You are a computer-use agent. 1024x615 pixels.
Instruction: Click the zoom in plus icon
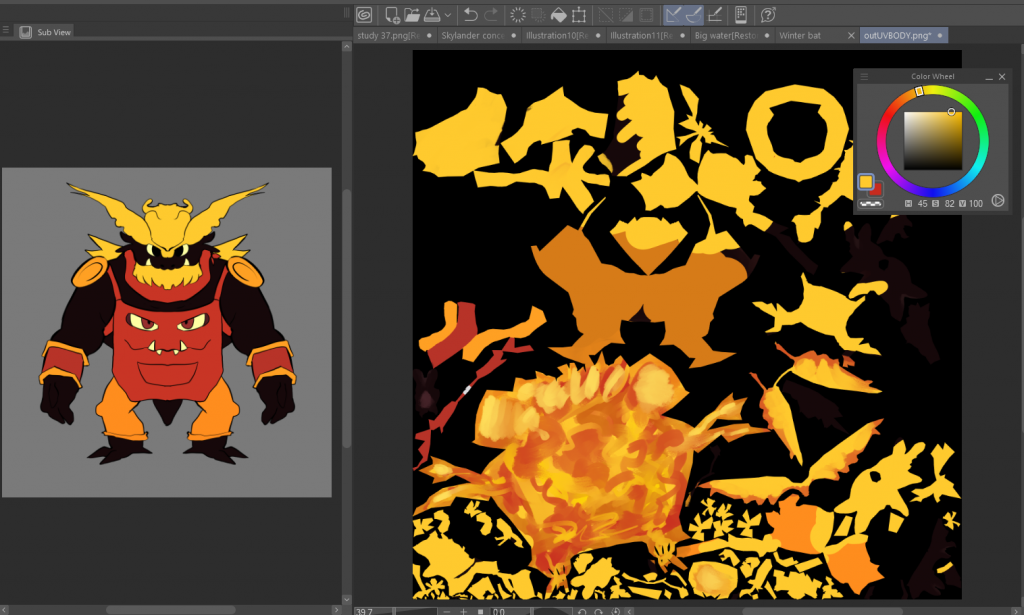[x=463, y=611]
